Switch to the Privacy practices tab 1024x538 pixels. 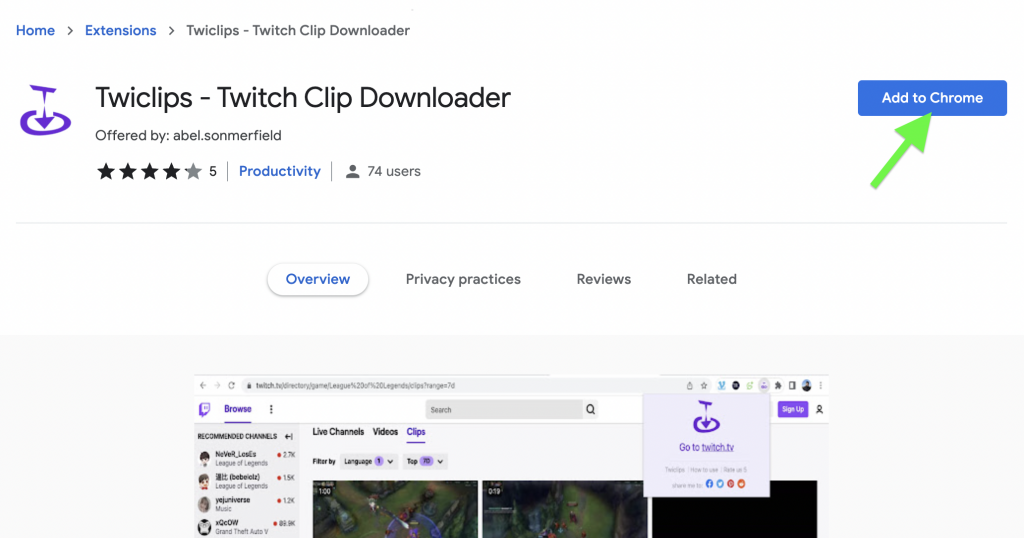coord(463,279)
